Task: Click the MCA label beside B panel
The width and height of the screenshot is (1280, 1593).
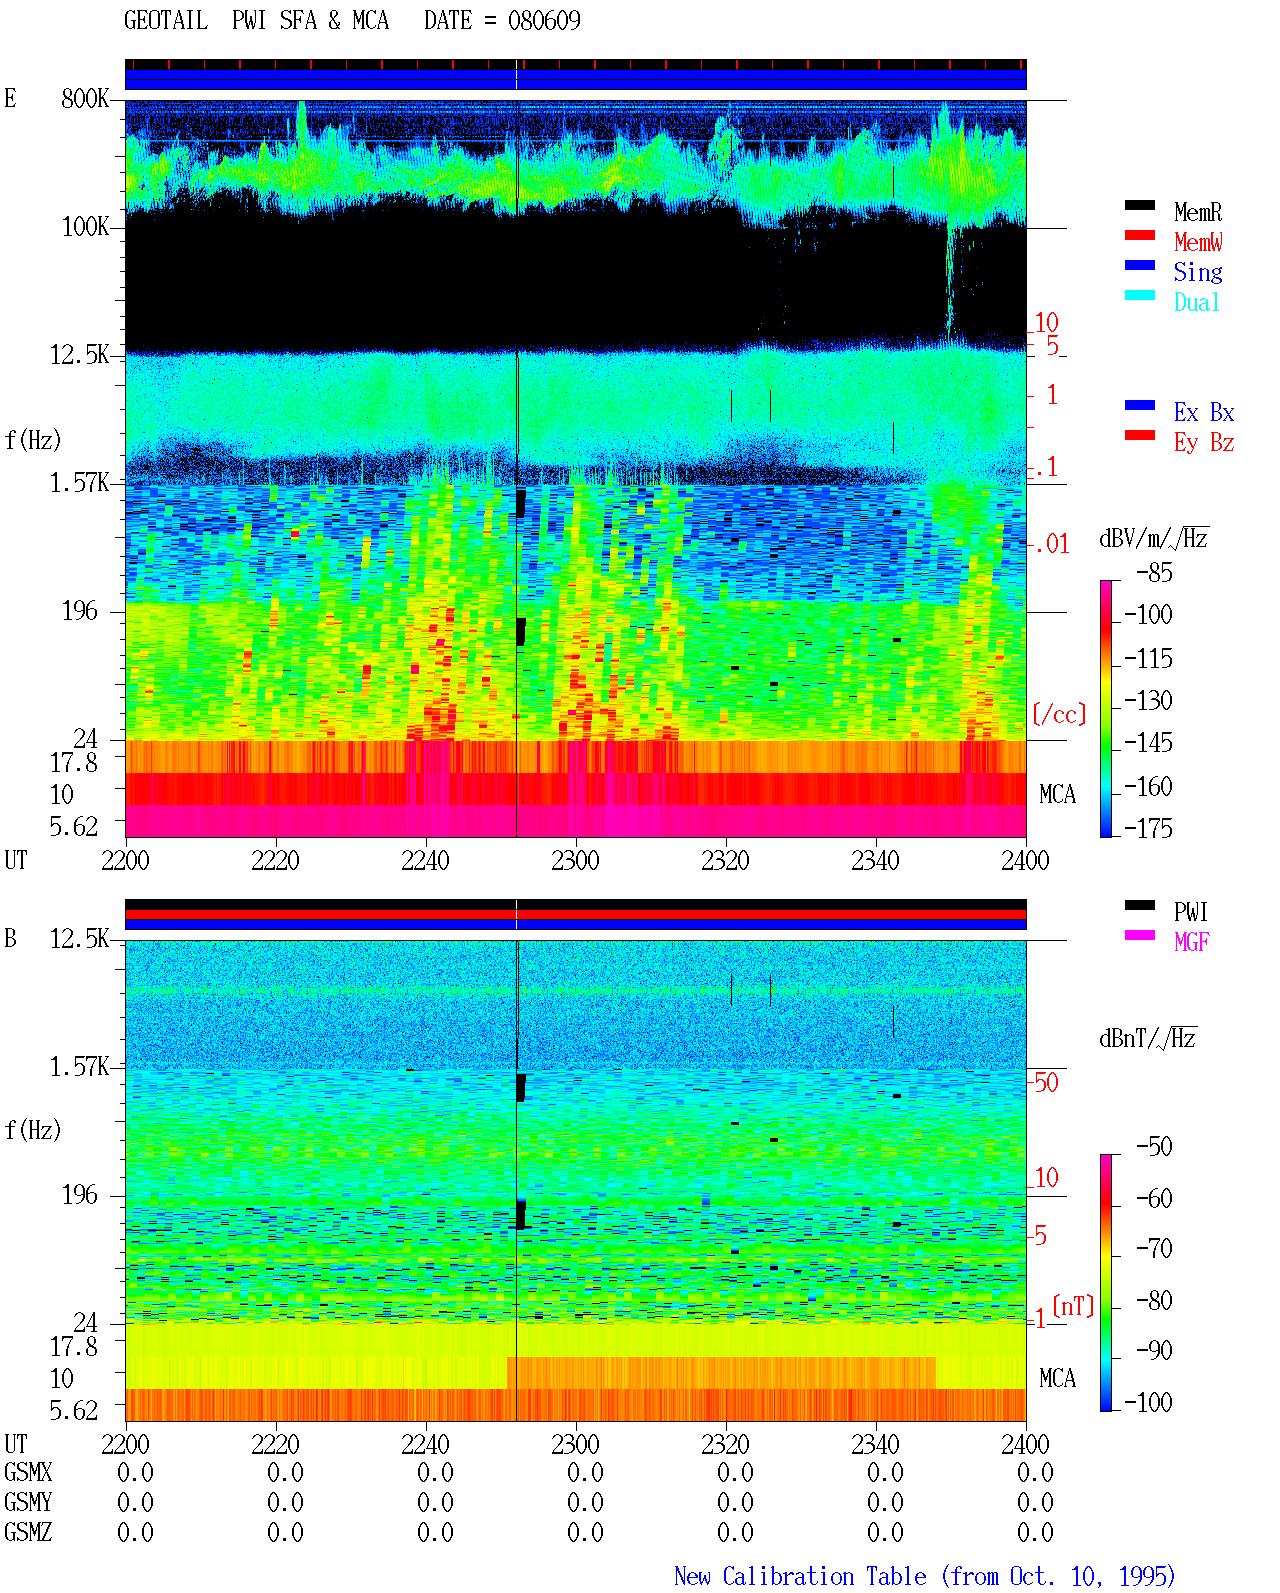Action: coord(1057,1379)
